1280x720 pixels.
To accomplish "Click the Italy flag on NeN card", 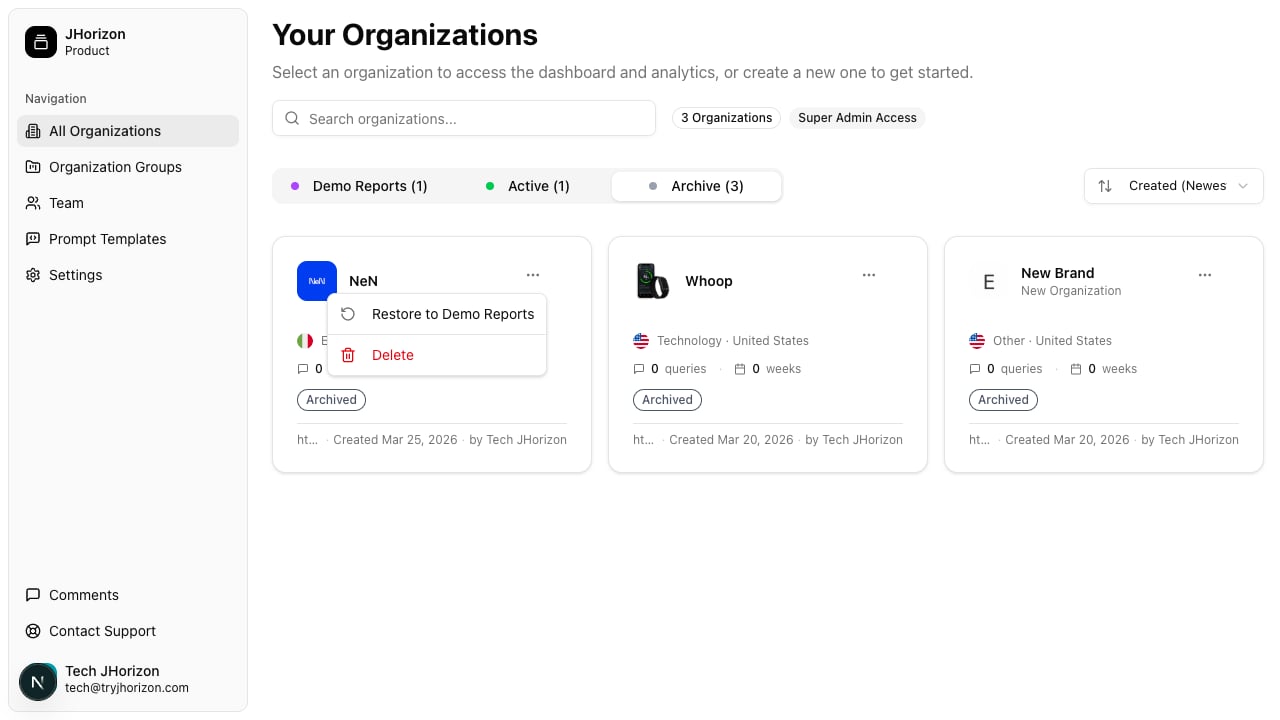I will 305,341.
